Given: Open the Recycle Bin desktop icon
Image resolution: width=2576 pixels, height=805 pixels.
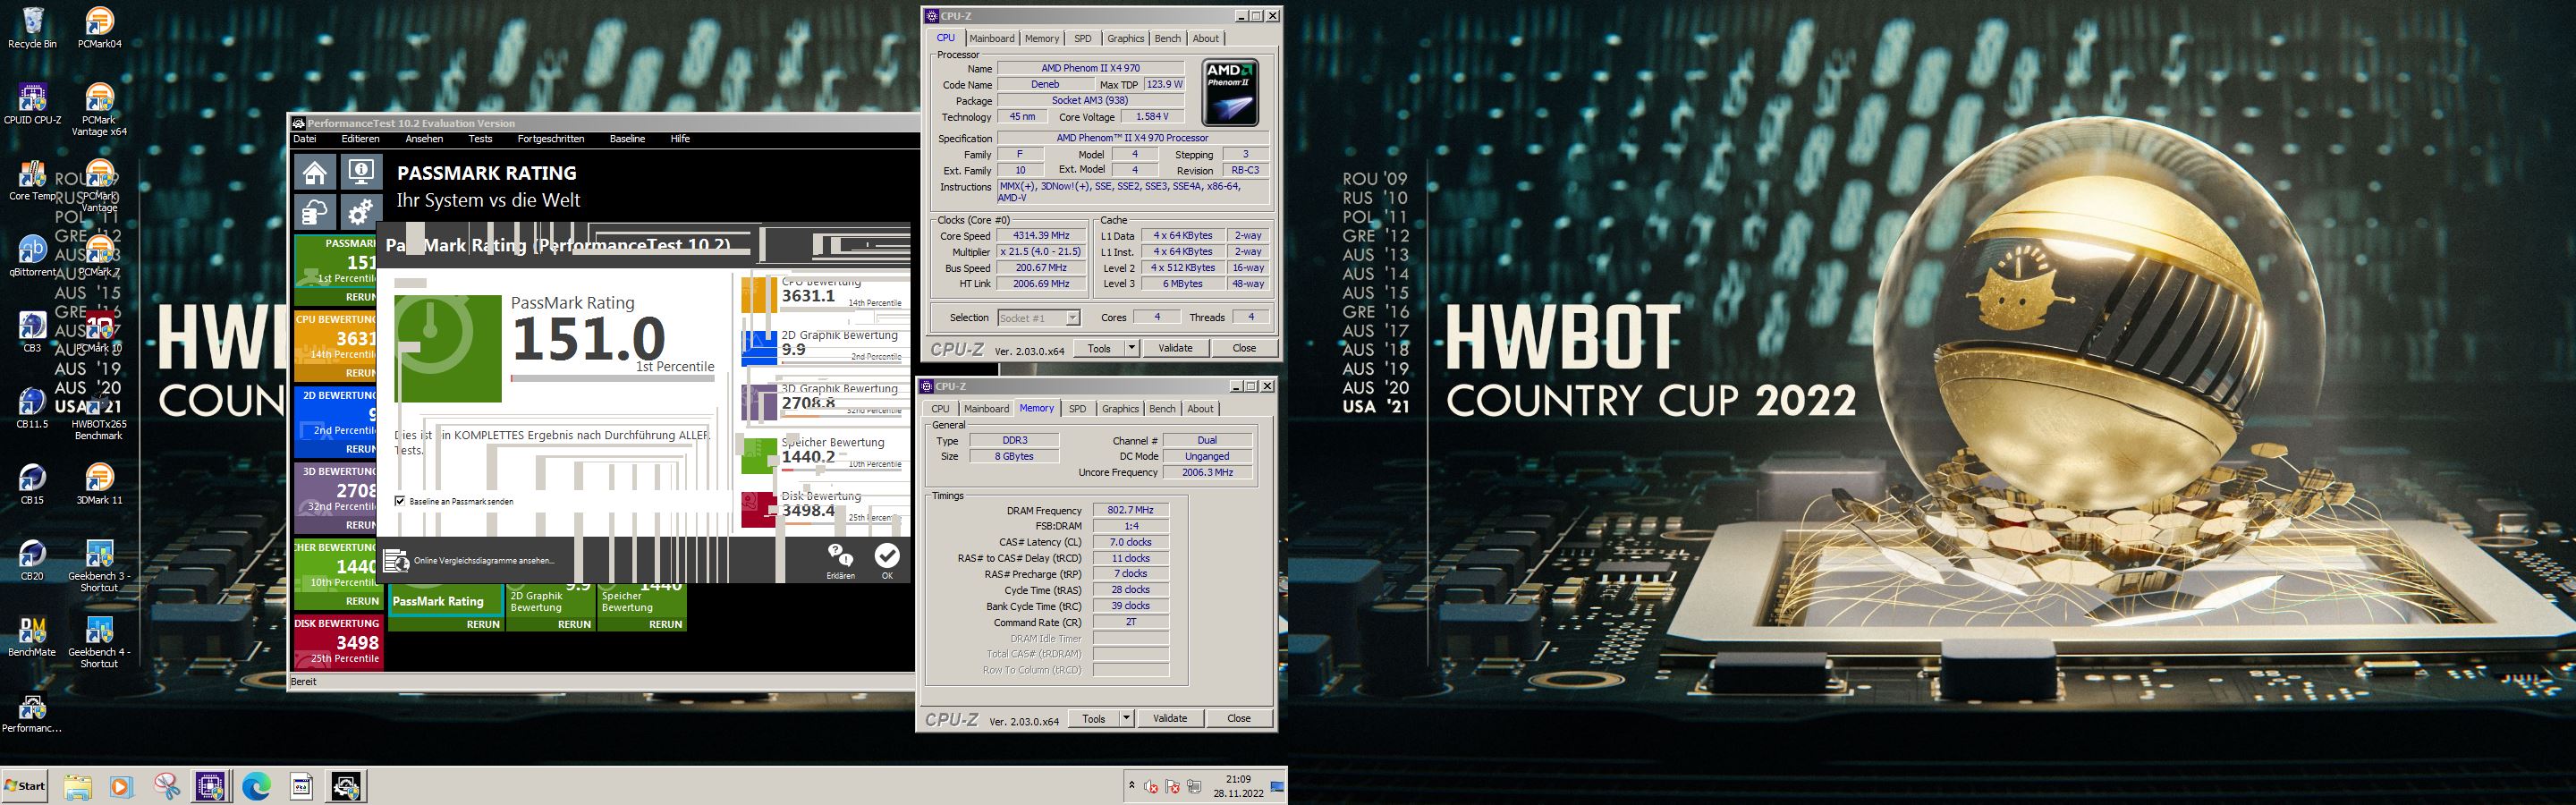Looking at the screenshot, I should click(x=32, y=28).
